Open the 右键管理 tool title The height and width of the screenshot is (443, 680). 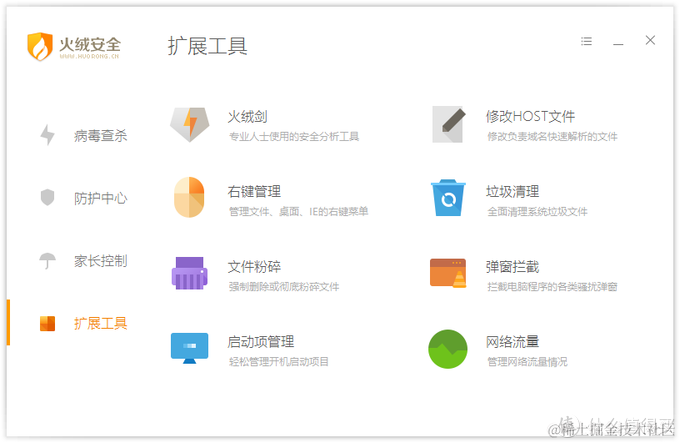(x=254, y=192)
